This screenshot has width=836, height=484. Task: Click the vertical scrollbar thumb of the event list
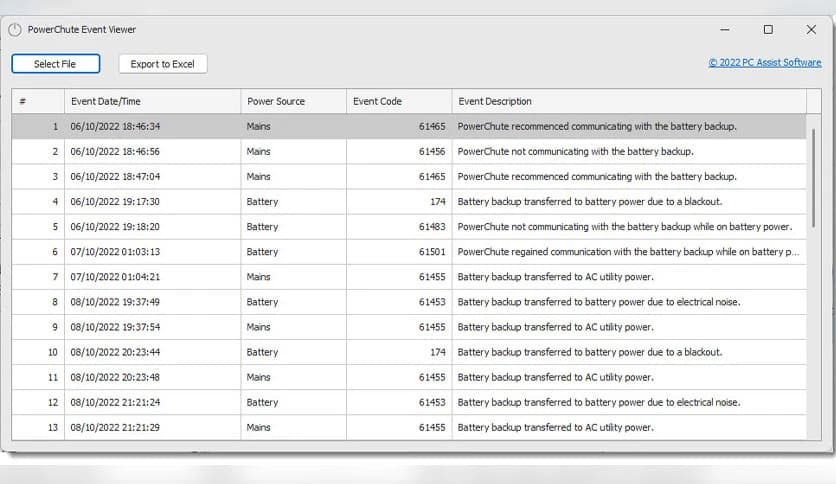[813, 178]
